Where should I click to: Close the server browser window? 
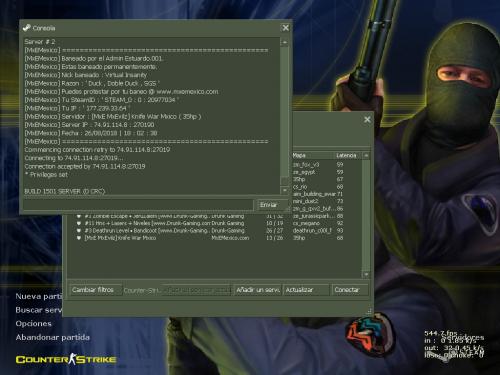[x=367, y=119]
